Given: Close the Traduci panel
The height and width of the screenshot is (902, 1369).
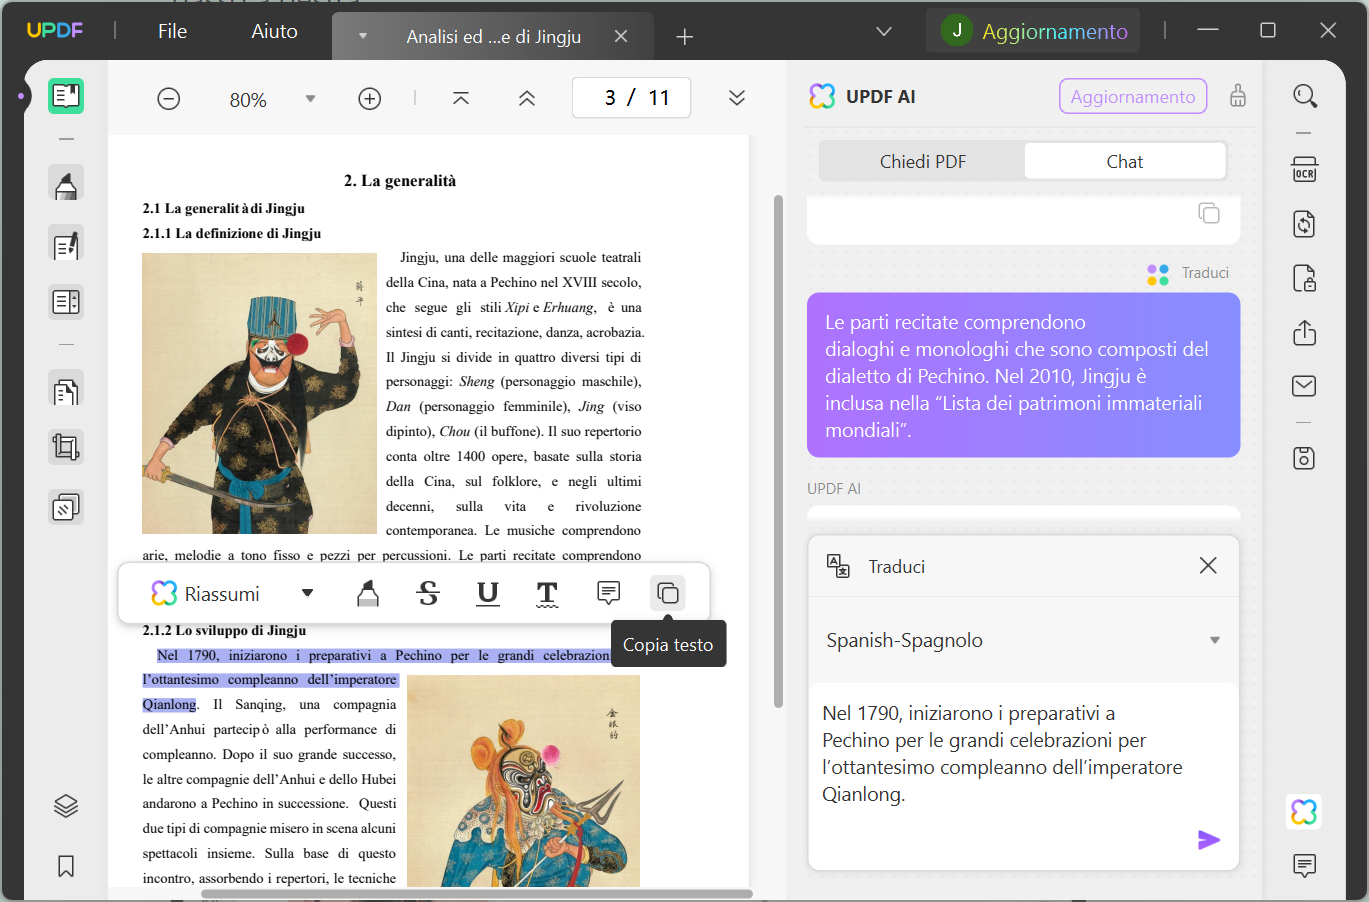Looking at the screenshot, I should coord(1208,566).
